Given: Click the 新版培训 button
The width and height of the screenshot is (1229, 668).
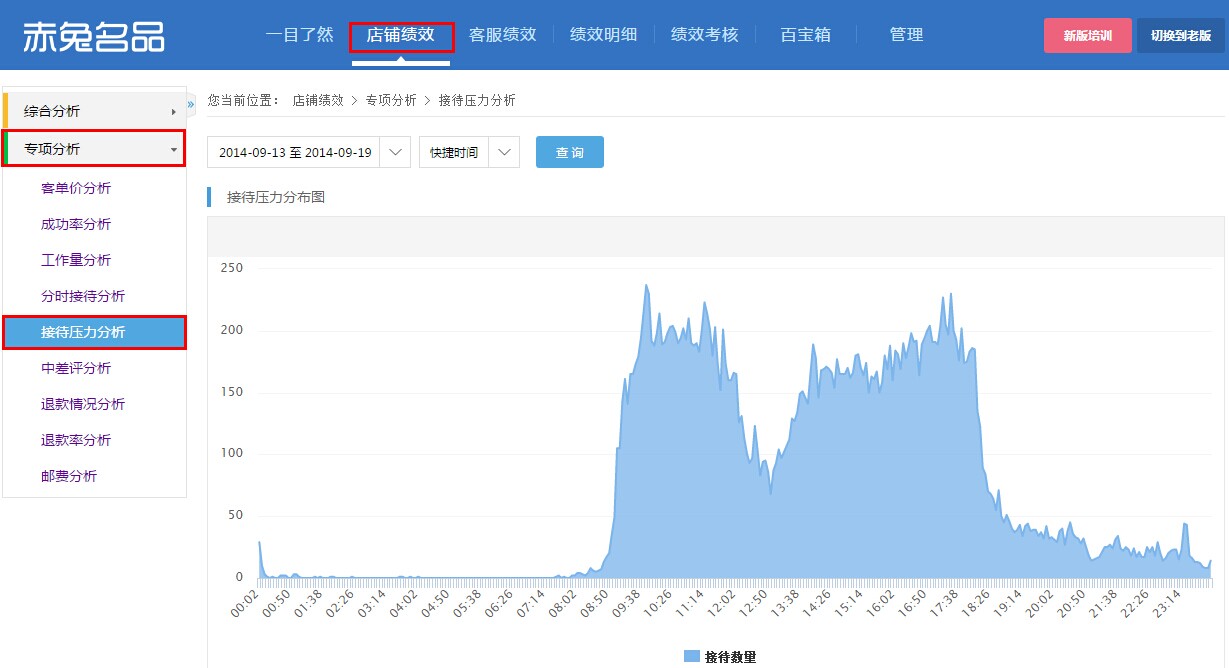Looking at the screenshot, I should point(1087,35).
